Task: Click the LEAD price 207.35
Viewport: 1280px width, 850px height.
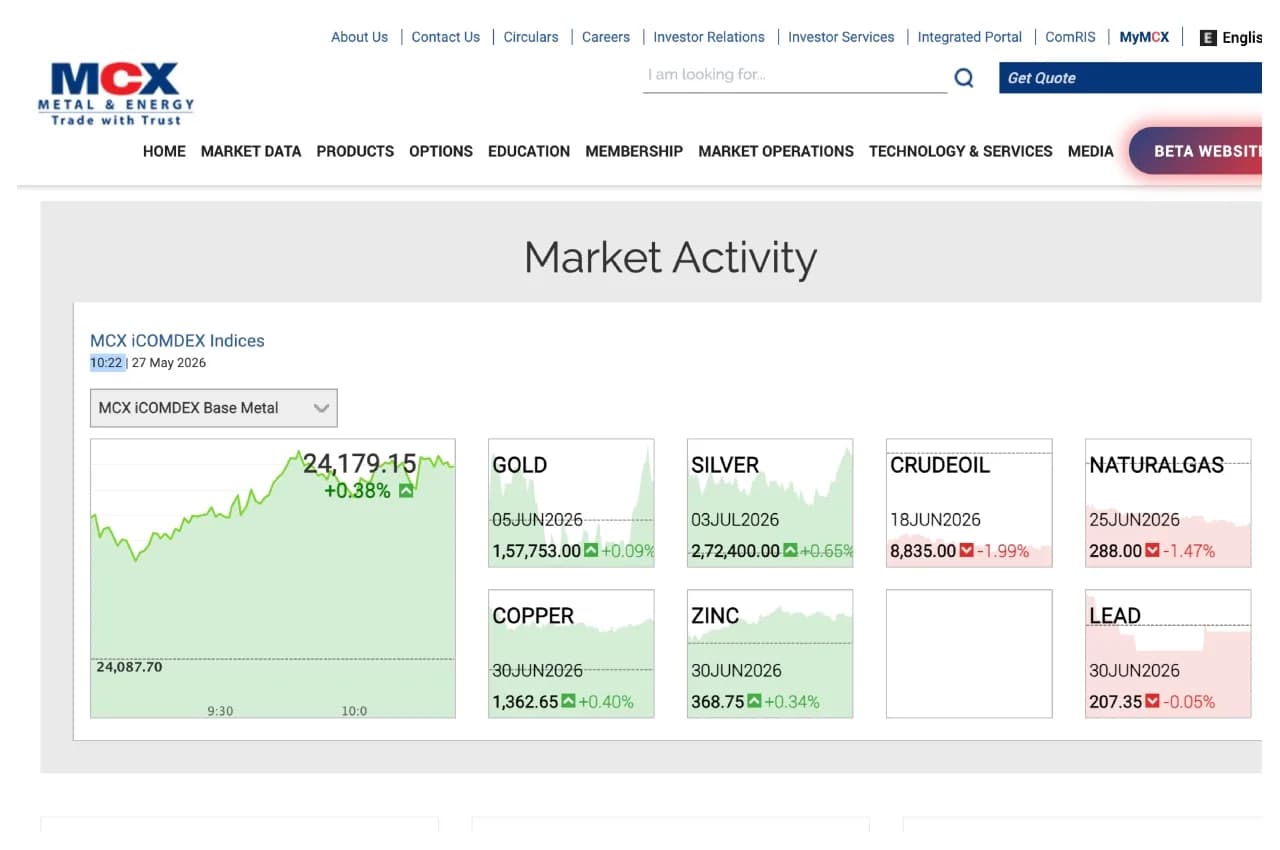Action: (x=1116, y=702)
